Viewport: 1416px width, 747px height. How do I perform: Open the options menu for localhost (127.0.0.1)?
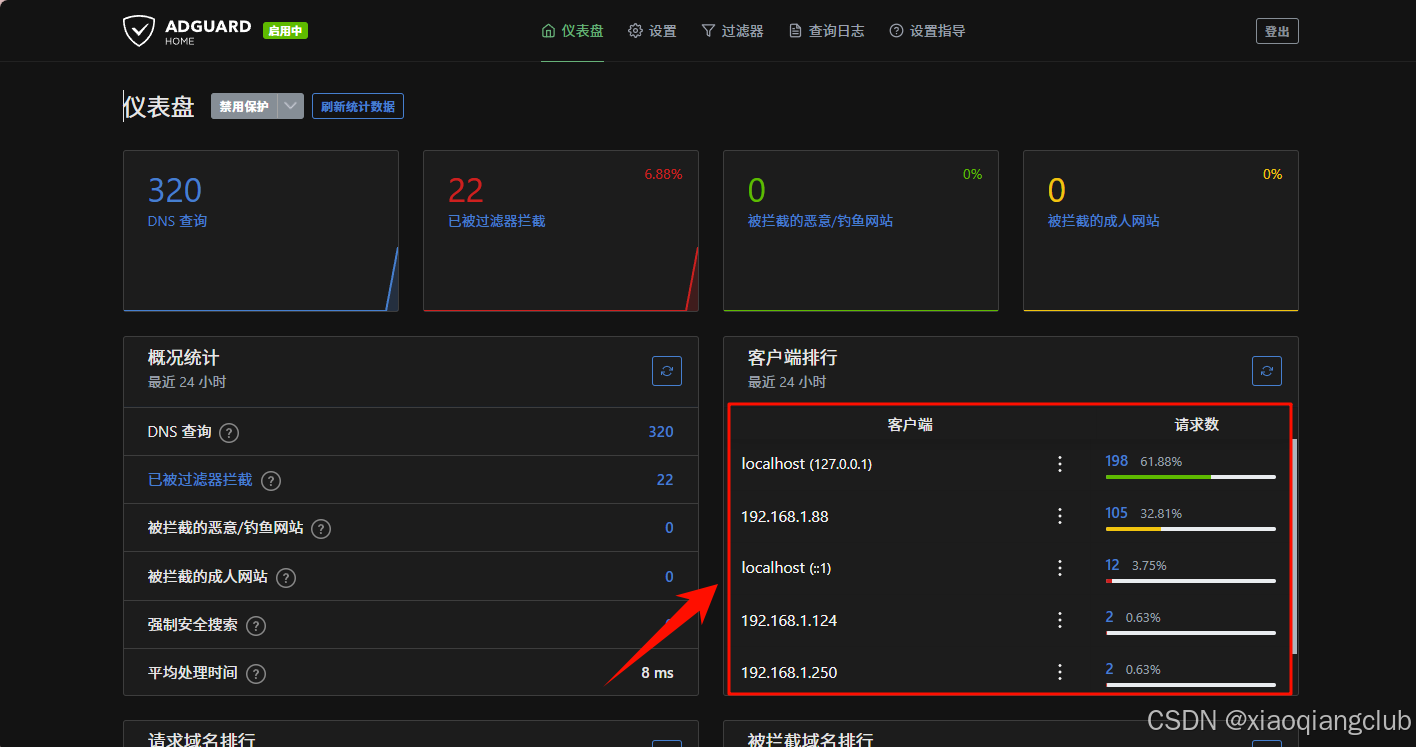point(1060,463)
